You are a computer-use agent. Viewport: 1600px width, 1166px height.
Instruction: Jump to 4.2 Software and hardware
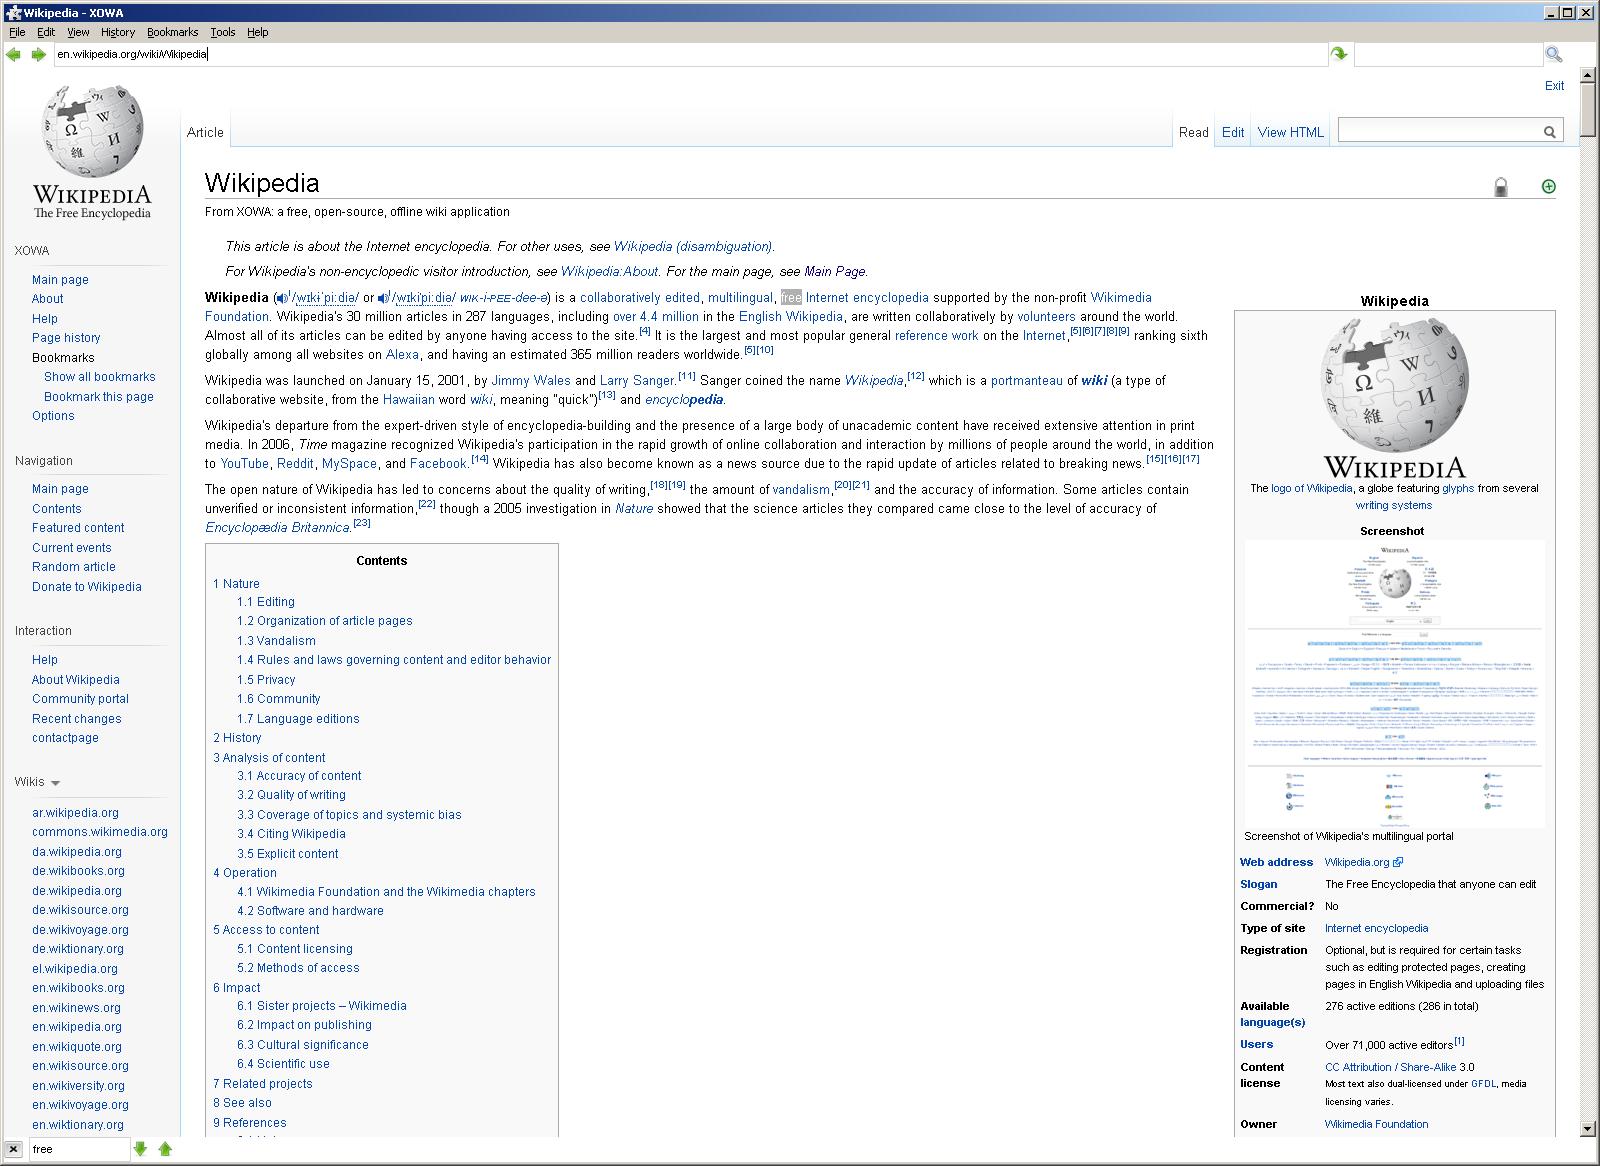(310, 911)
